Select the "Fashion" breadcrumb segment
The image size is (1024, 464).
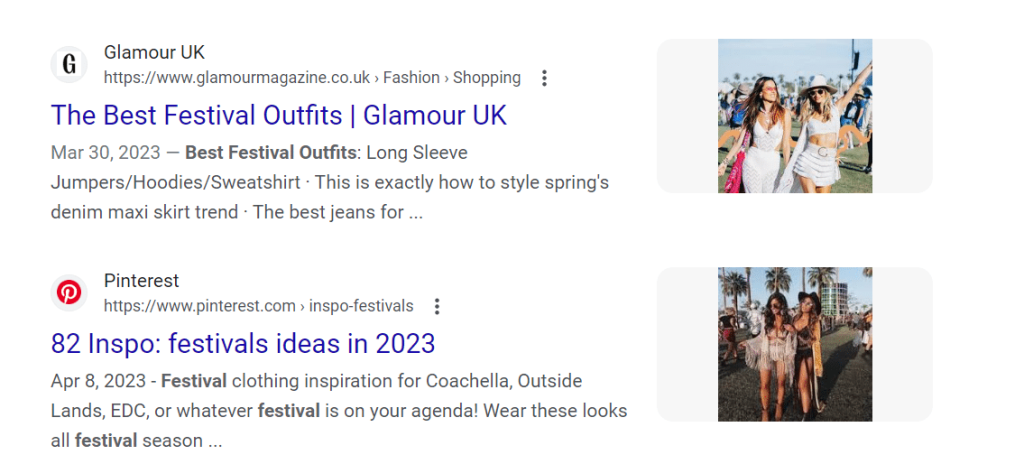pyautogui.click(x=411, y=78)
